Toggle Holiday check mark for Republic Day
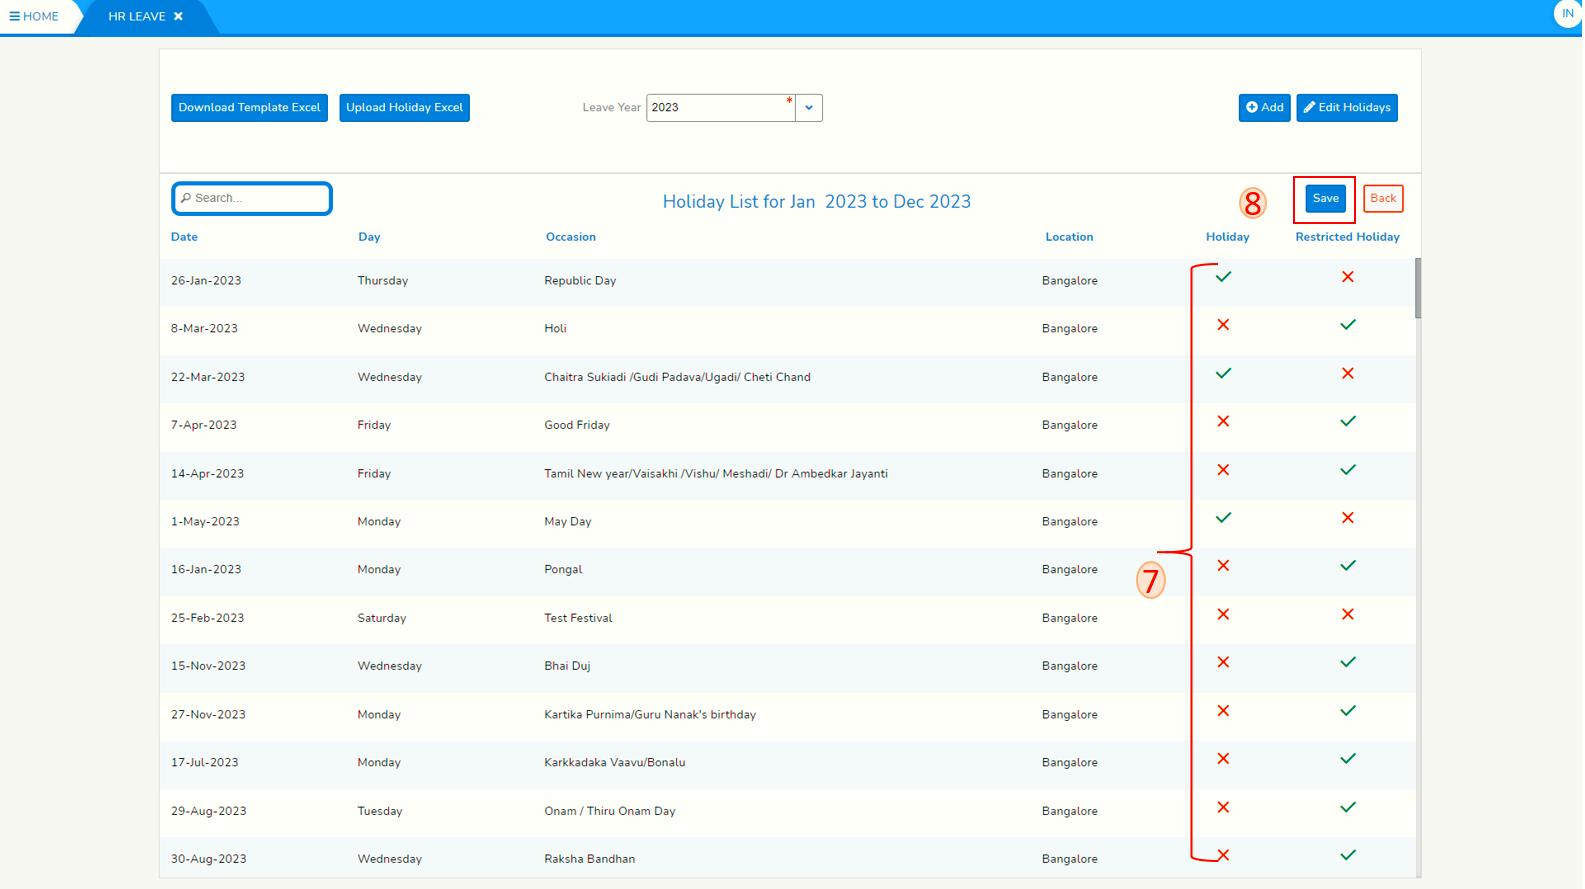The width and height of the screenshot is (1585, 889). tap(1223, 277)
